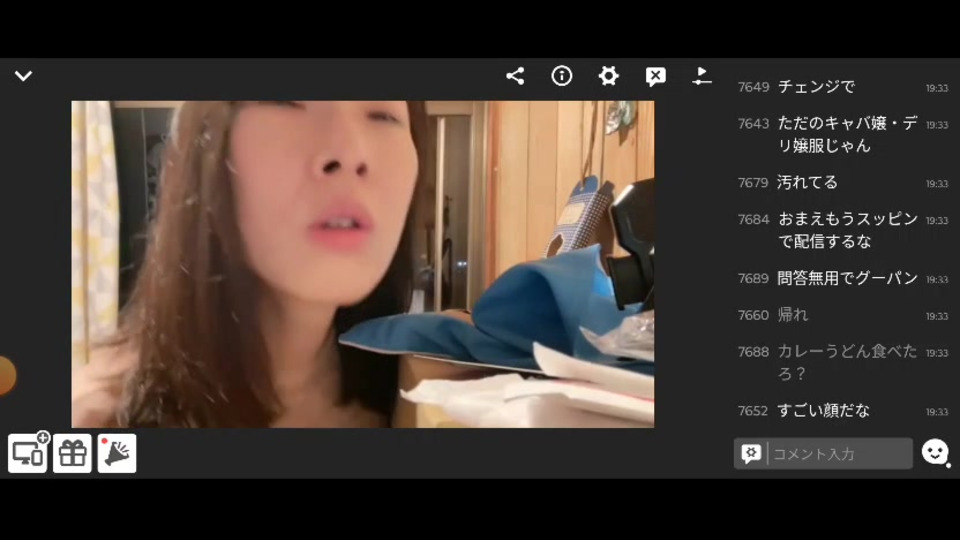Select comment 帰れ
The width and height of the screenshot is (960, 540).
coord(792,315)
